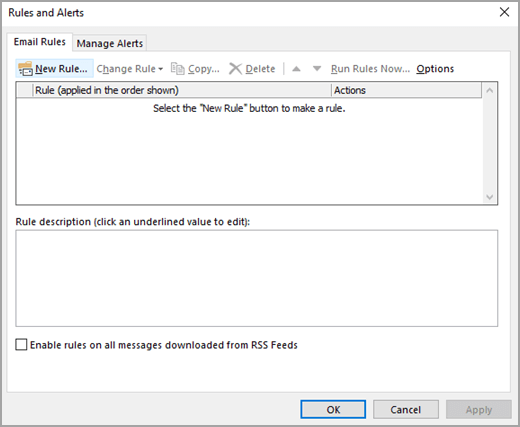Close the Rules and Alerts dialog
The height and width of the screenshot is (427, 520).
click(x=504, y=12)
